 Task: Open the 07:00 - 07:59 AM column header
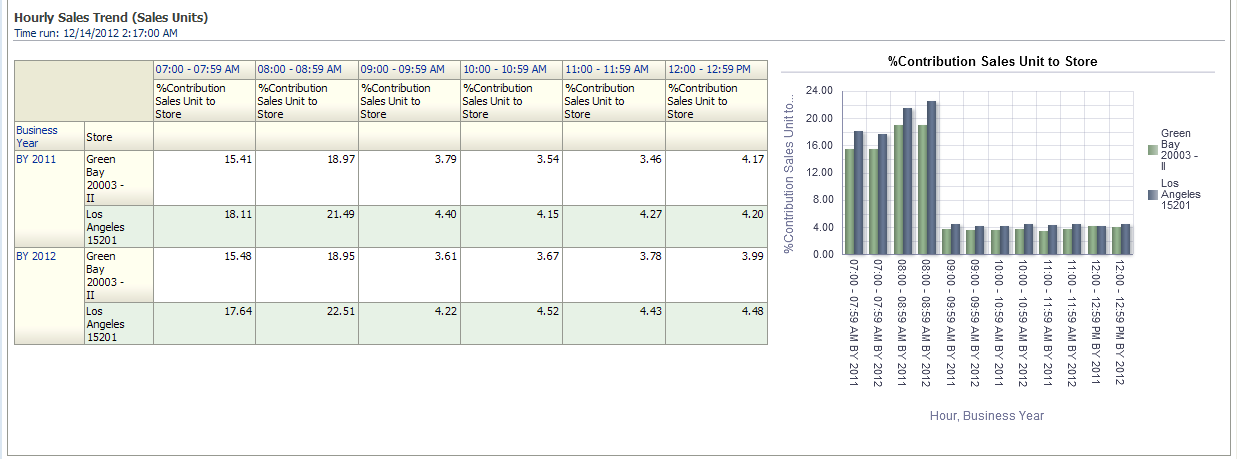point(197,70)
